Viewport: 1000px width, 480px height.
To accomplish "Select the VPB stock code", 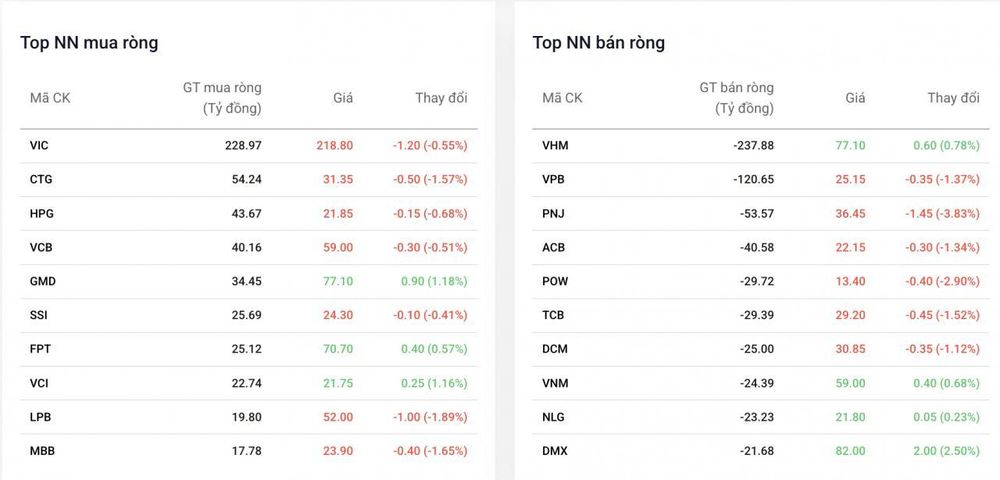I will [x=553, y=179].
